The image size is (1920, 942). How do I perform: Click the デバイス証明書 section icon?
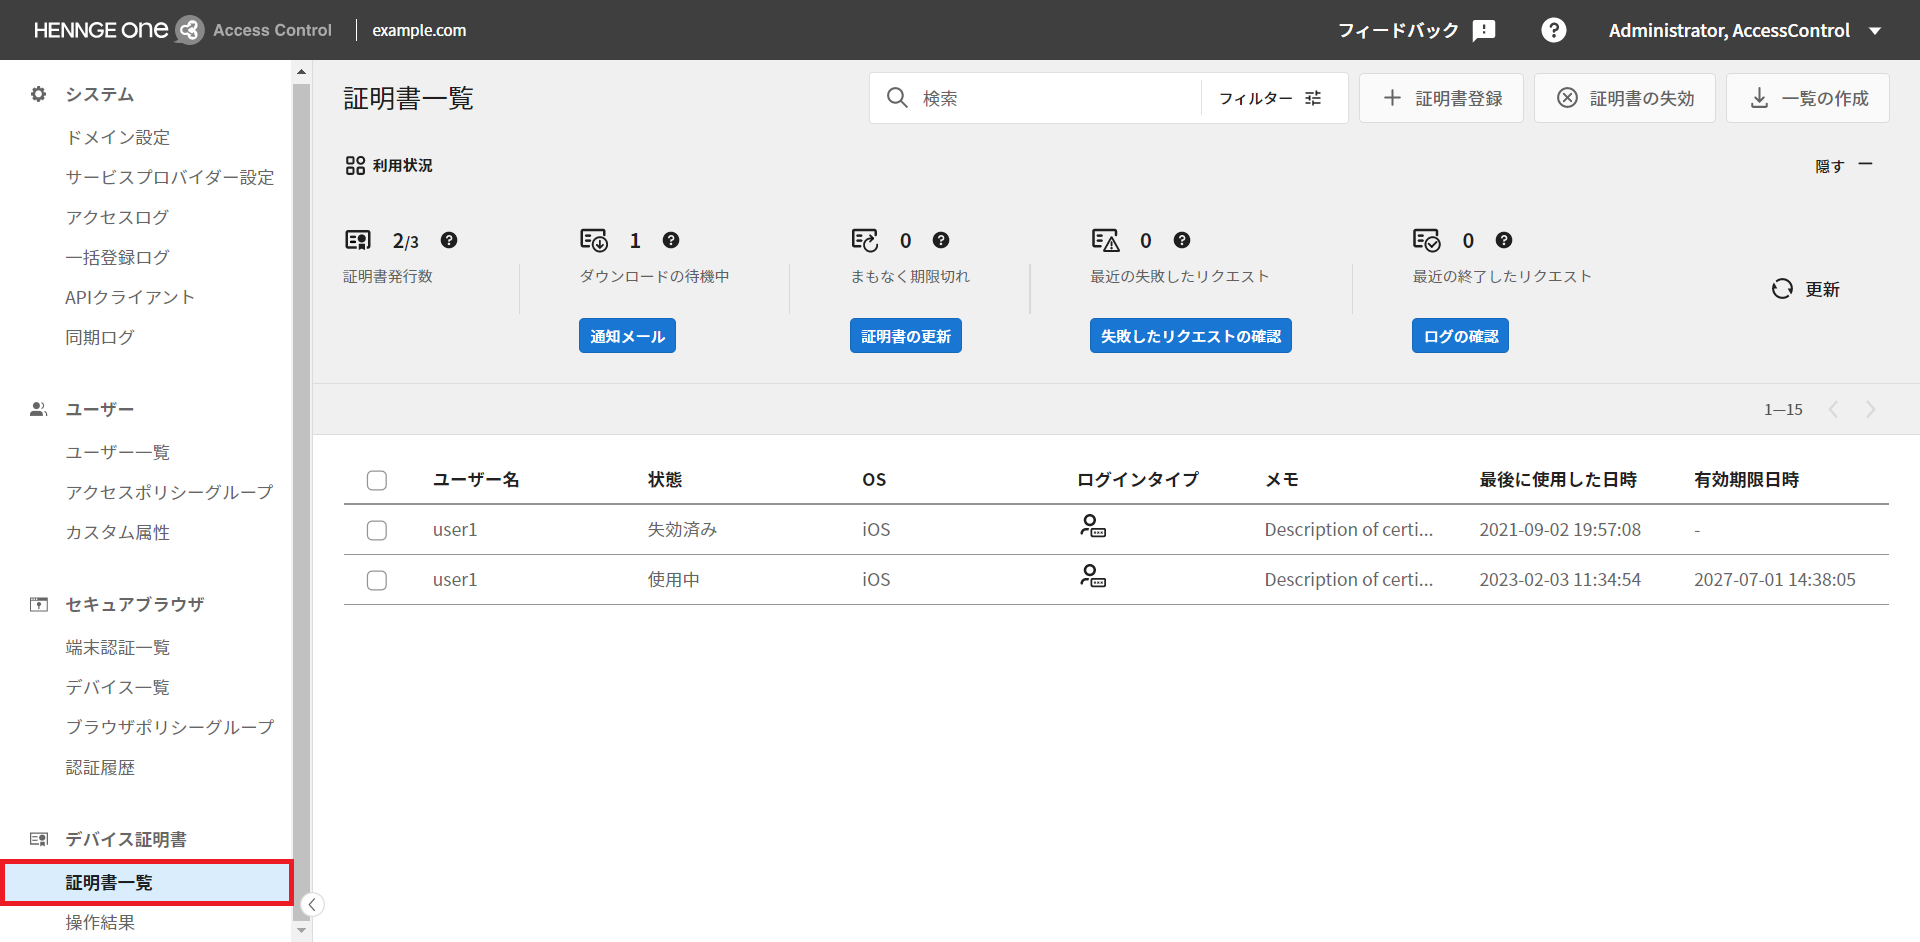39,839
